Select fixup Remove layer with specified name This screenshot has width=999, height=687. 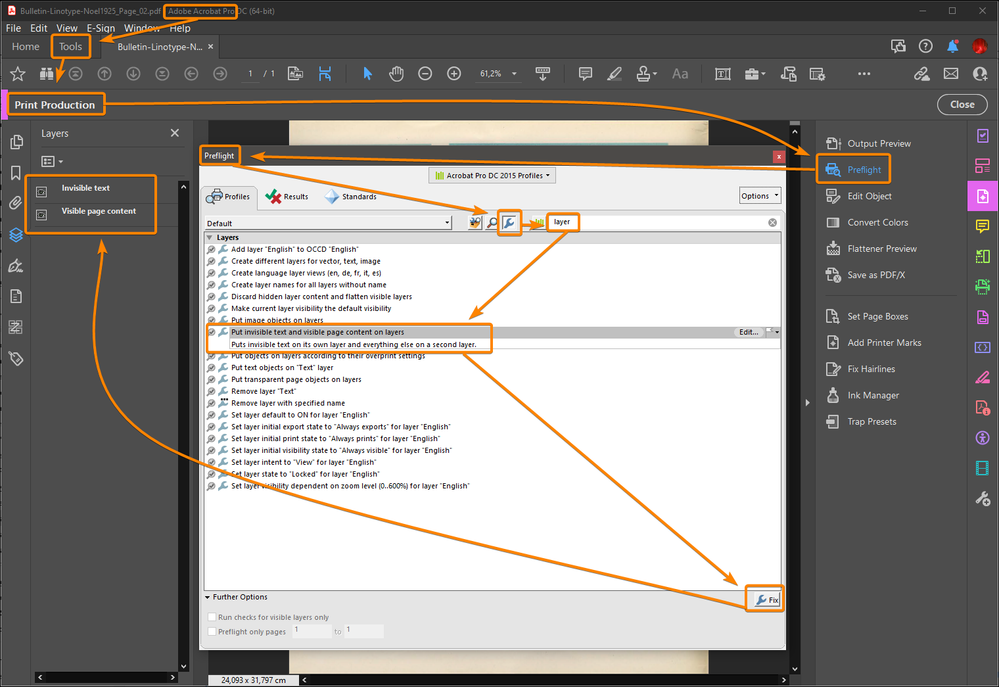[288, 403]
